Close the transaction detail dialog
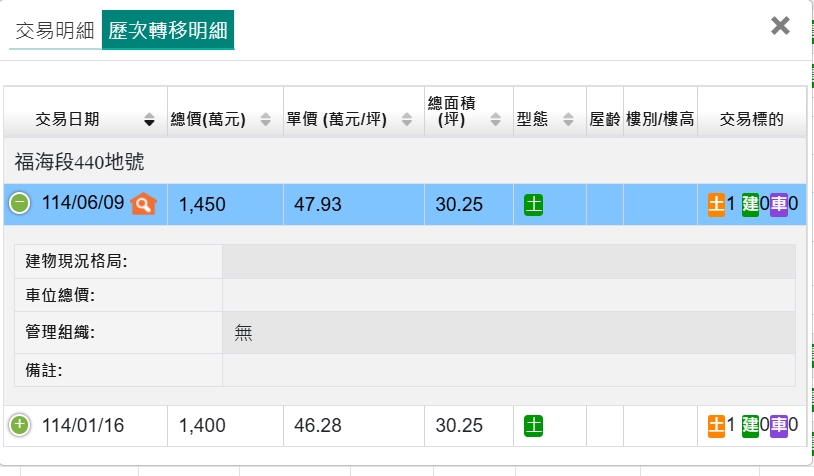Viewport: 814px width, 476px height. coord(780,26)
